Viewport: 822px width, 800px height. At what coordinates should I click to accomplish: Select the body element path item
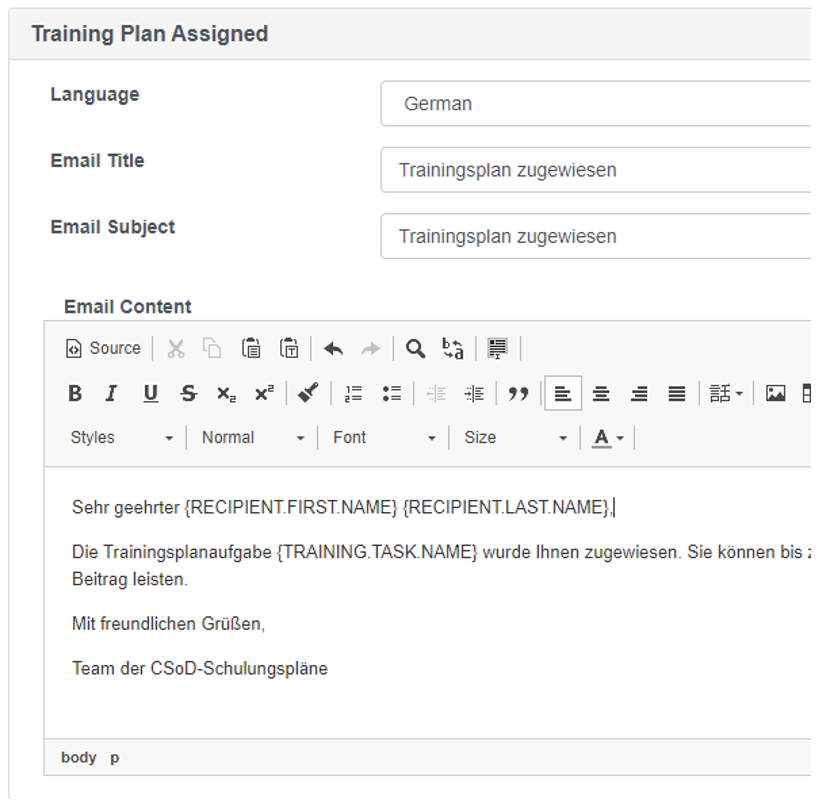[x=79, y=758]
